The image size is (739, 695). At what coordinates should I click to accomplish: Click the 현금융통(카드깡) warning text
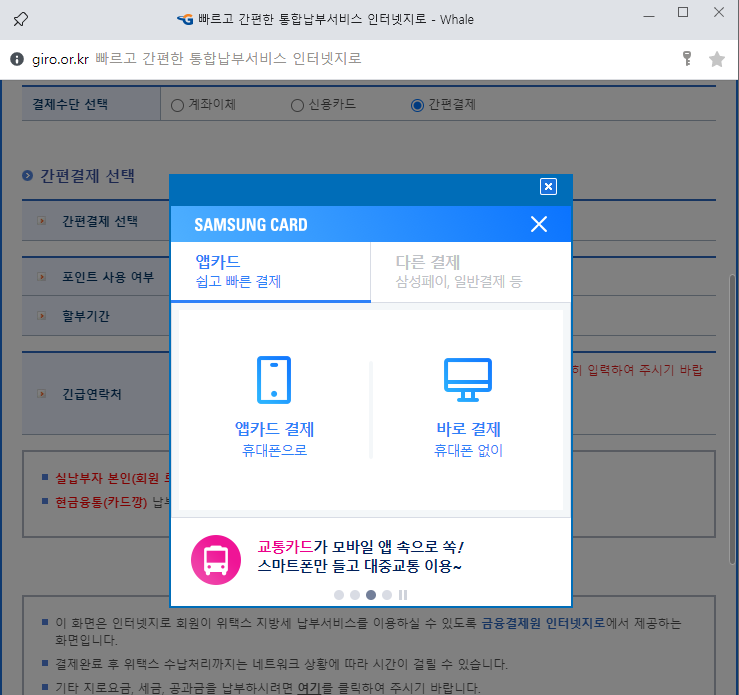pos(101,502)
